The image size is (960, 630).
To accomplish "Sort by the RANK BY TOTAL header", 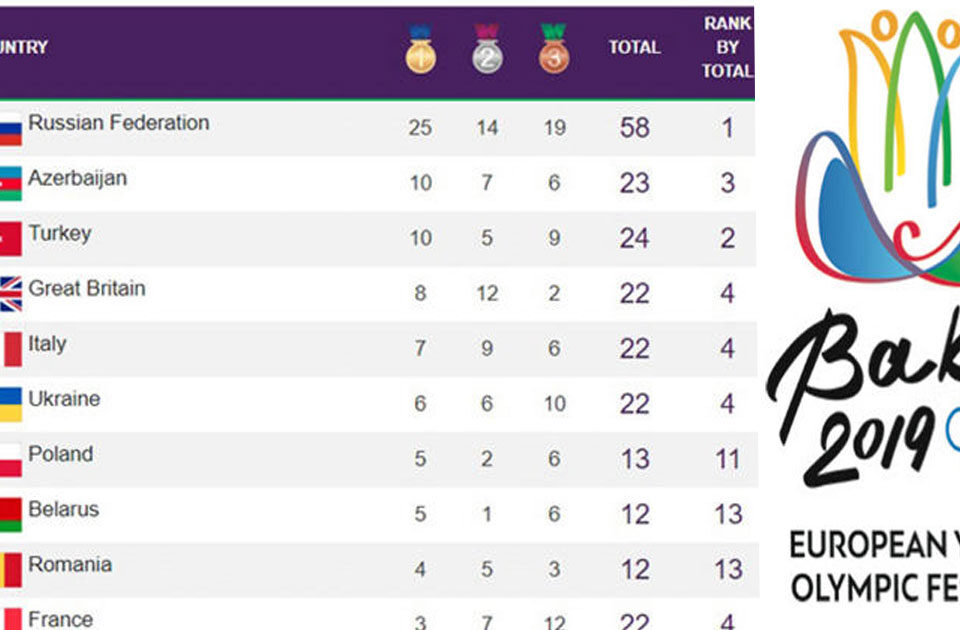I will coord(727,47).
